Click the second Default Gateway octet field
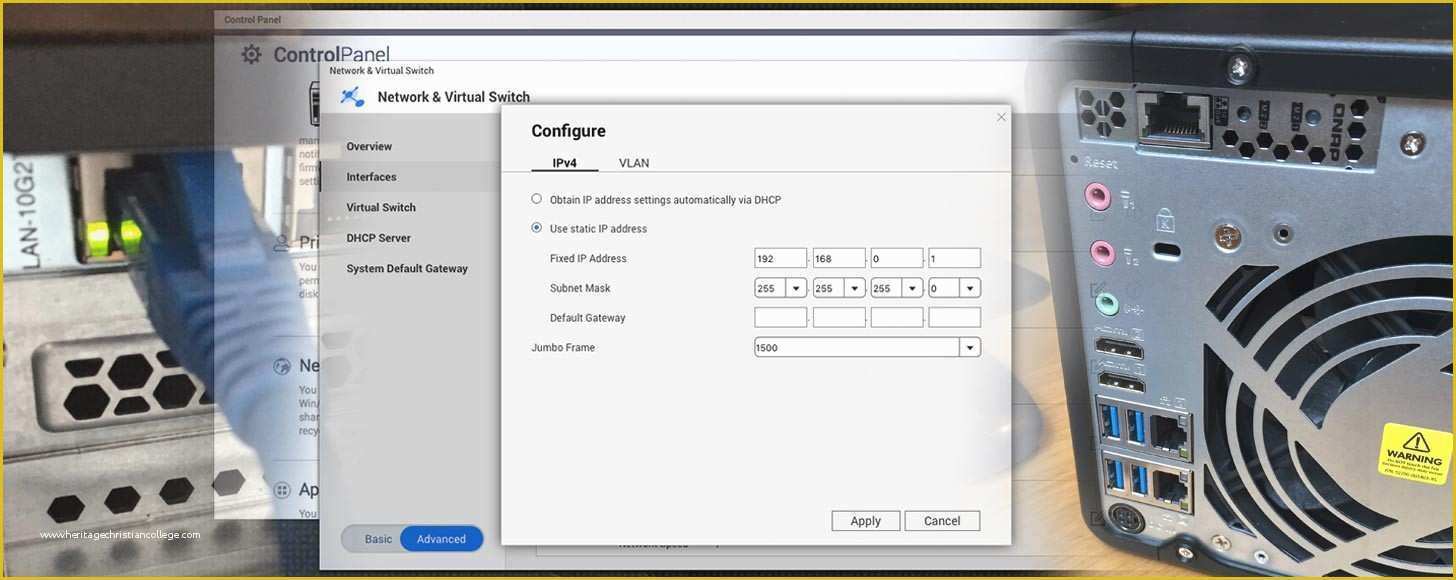The height and width of the screenshot is (580, 1456). click(x=839, y=318)
